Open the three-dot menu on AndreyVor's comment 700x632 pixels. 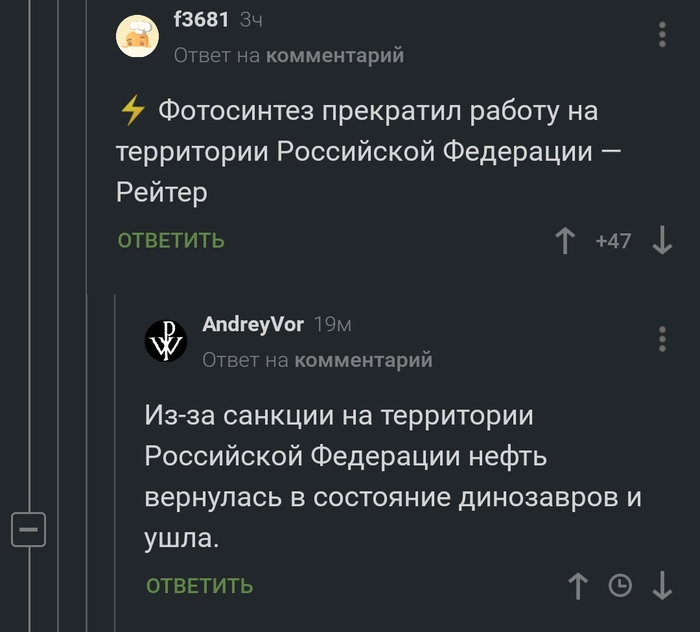coord(662,339)
